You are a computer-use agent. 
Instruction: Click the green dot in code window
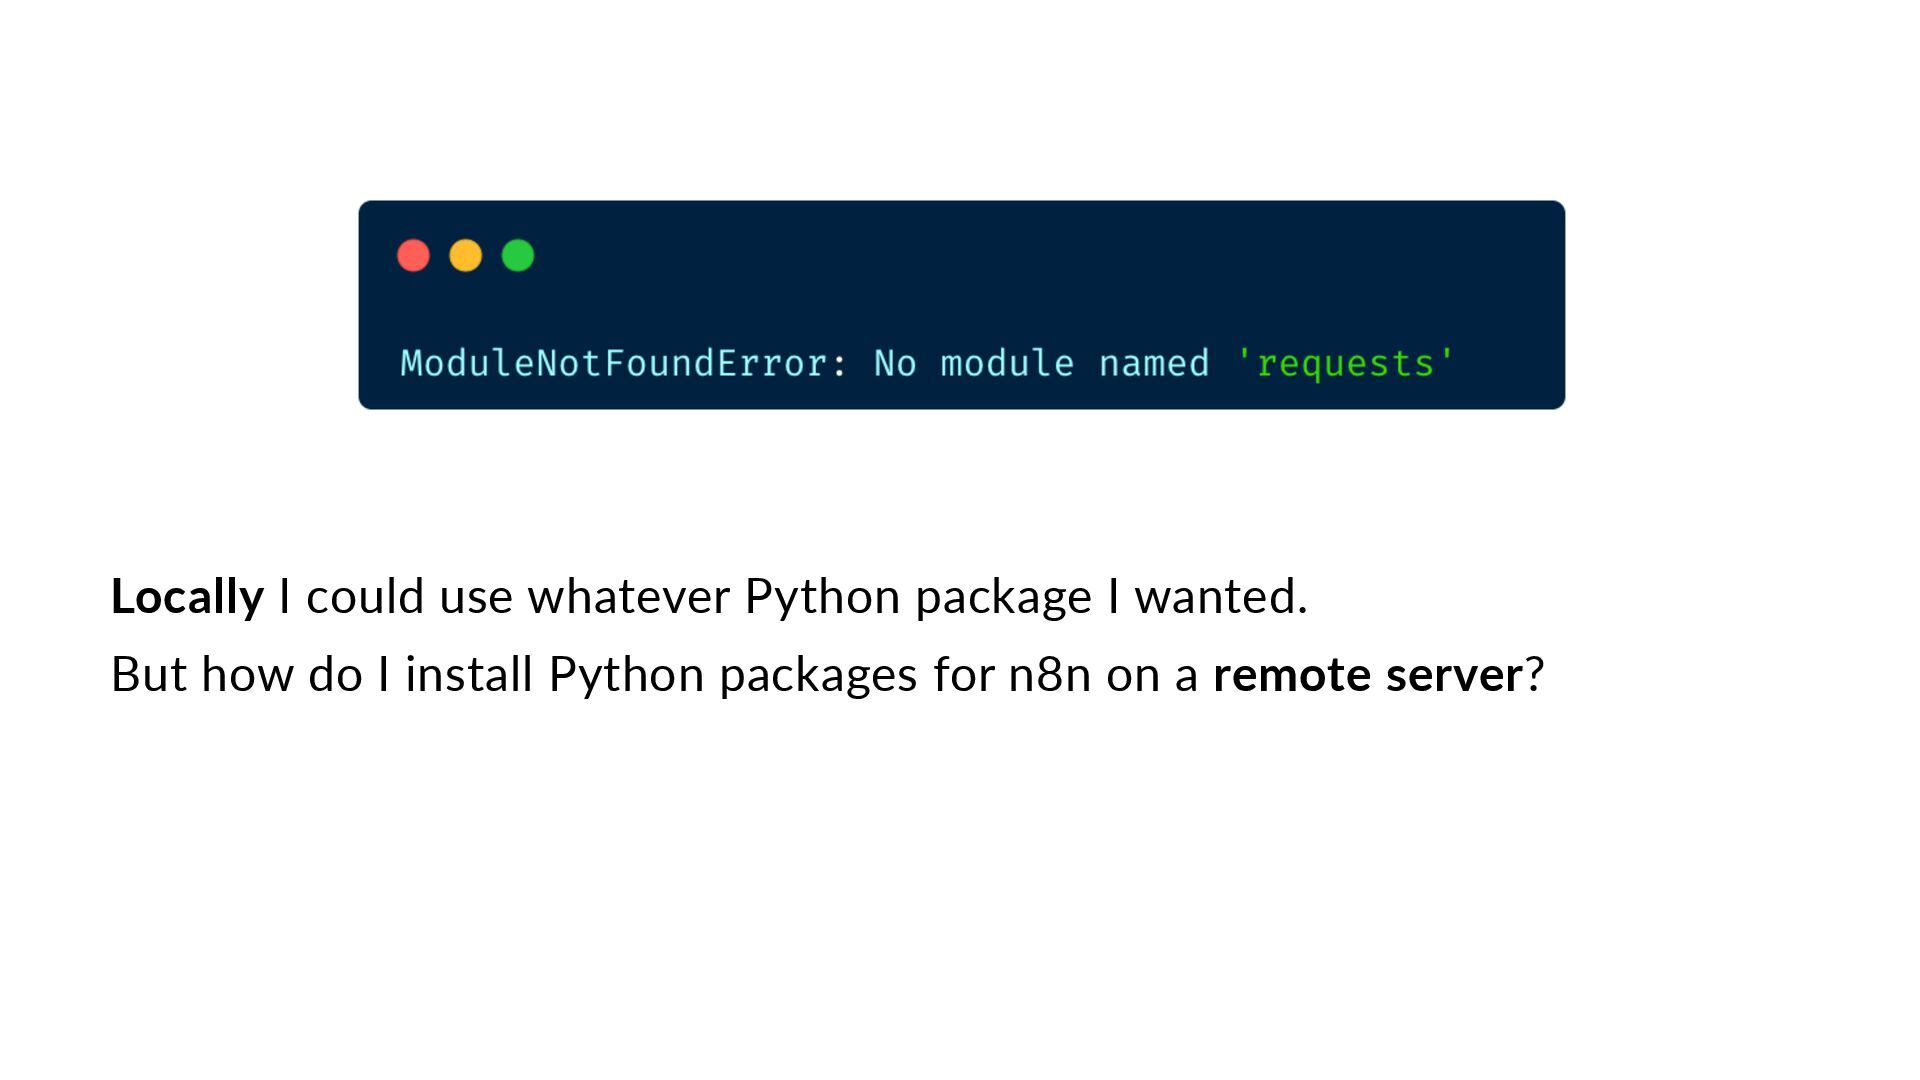click(x=517, y=256)
